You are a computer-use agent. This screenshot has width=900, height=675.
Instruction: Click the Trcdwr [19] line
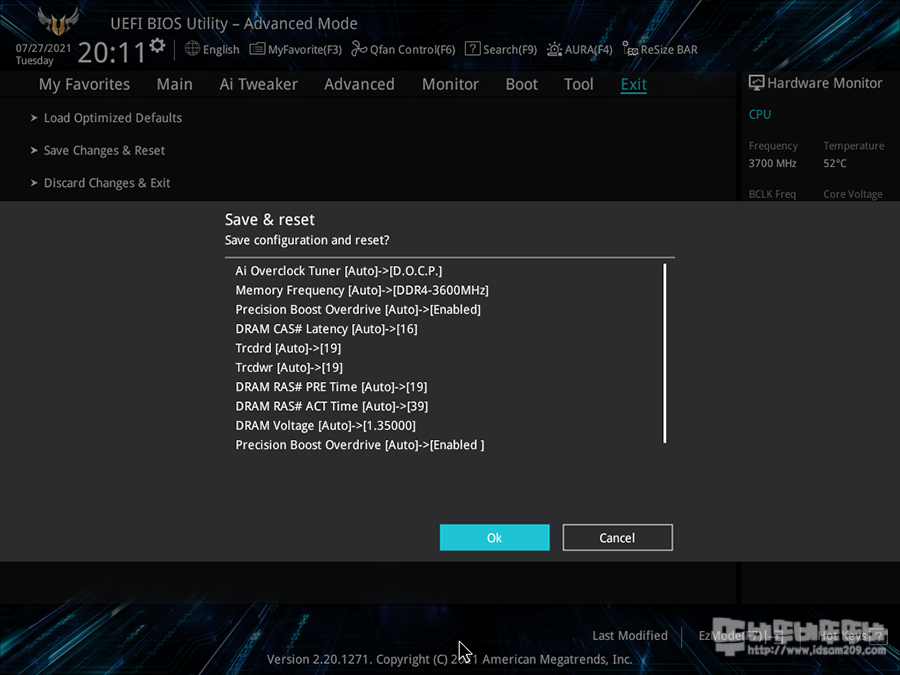click(x=289, y=367)
